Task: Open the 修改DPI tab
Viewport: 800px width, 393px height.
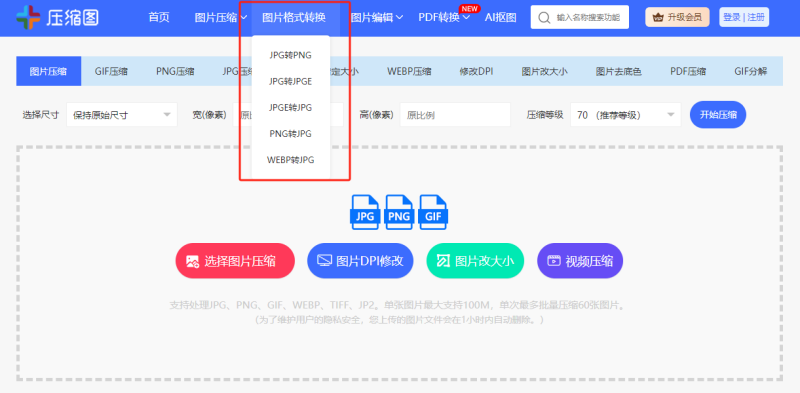Action: [476, 71]
